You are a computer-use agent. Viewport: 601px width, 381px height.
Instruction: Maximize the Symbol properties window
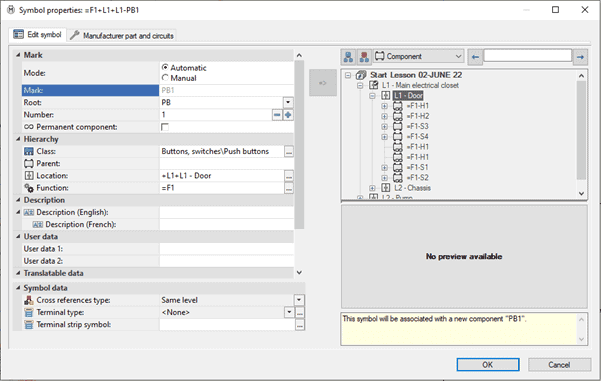point(555,10)
